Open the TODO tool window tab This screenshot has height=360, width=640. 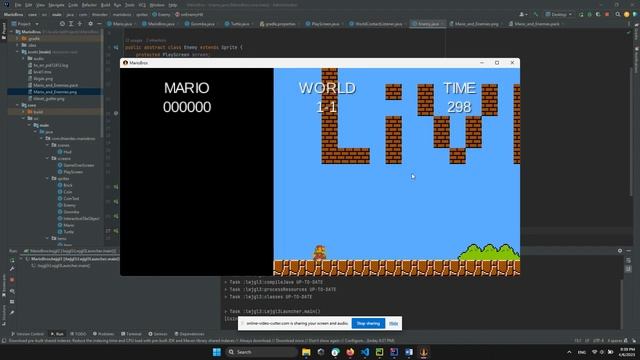click(x=78, y=334)
